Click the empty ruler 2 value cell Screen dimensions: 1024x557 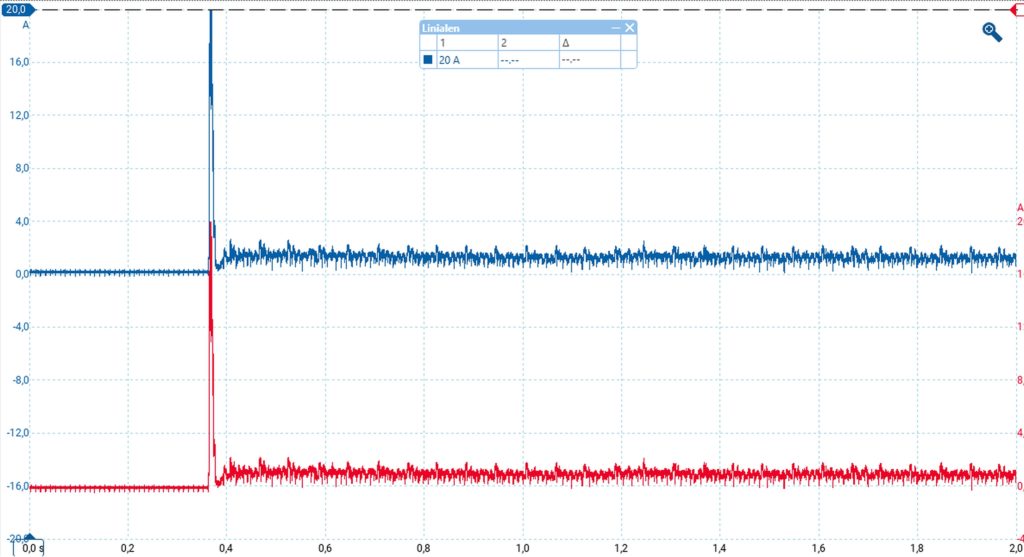pyautogui.click(x=526, y=60)
